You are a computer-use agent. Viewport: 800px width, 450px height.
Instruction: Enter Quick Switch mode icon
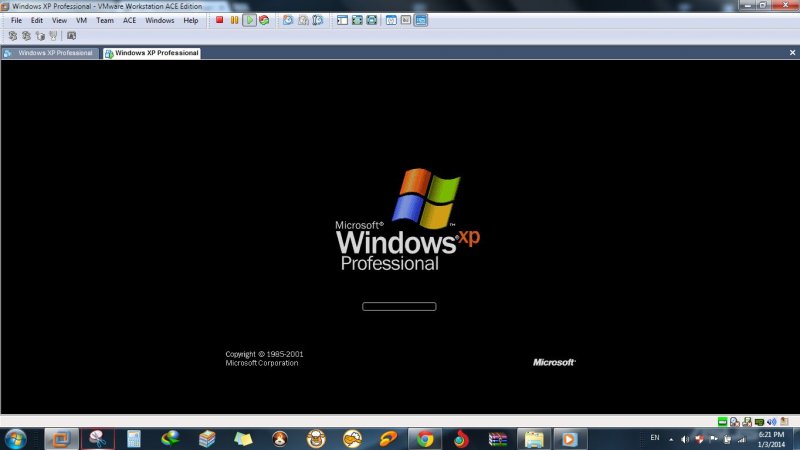(372, 20)
